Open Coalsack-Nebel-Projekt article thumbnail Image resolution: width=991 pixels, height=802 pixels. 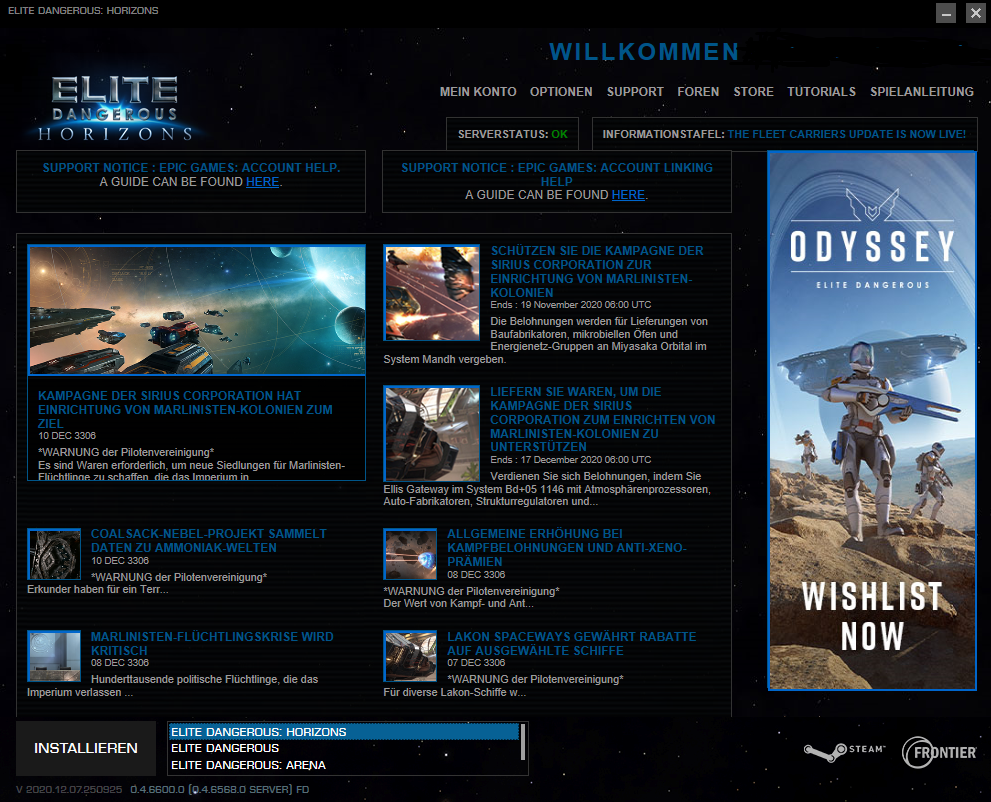(x=54, y=554)
